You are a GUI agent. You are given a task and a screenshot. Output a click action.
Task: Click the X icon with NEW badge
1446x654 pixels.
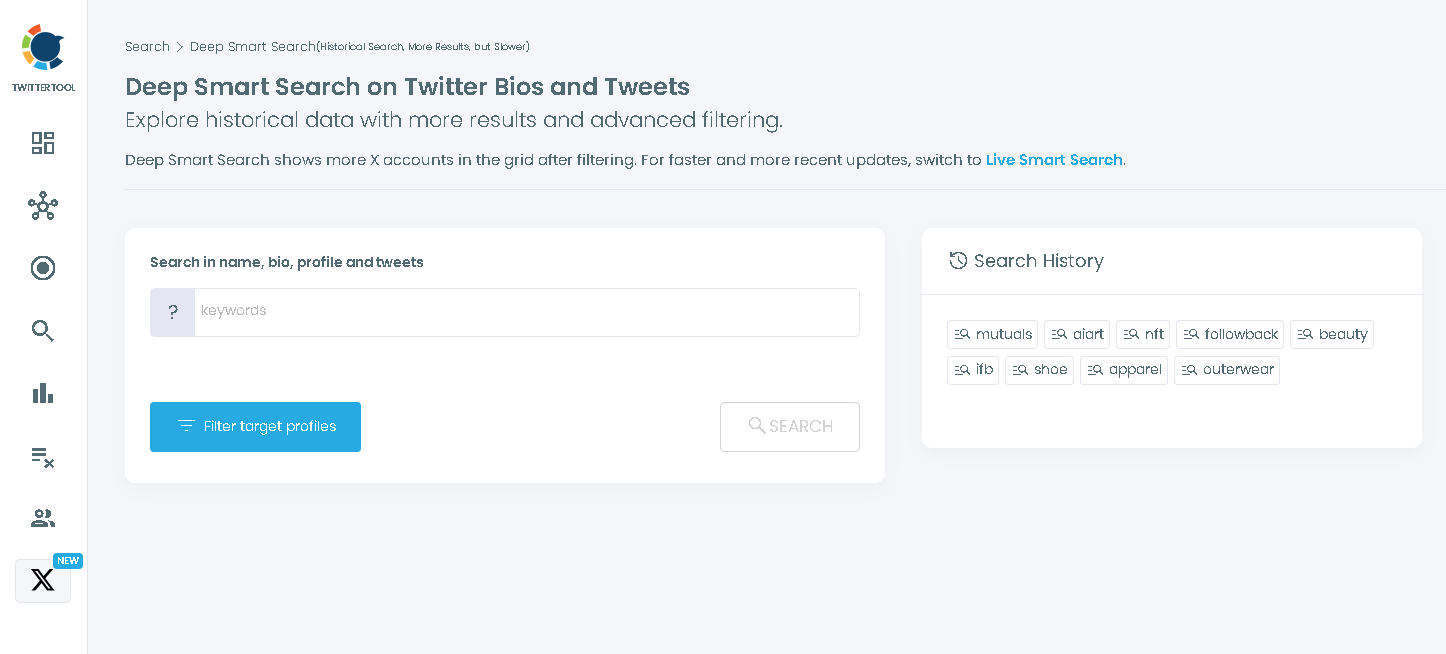(x=42, y=580)
